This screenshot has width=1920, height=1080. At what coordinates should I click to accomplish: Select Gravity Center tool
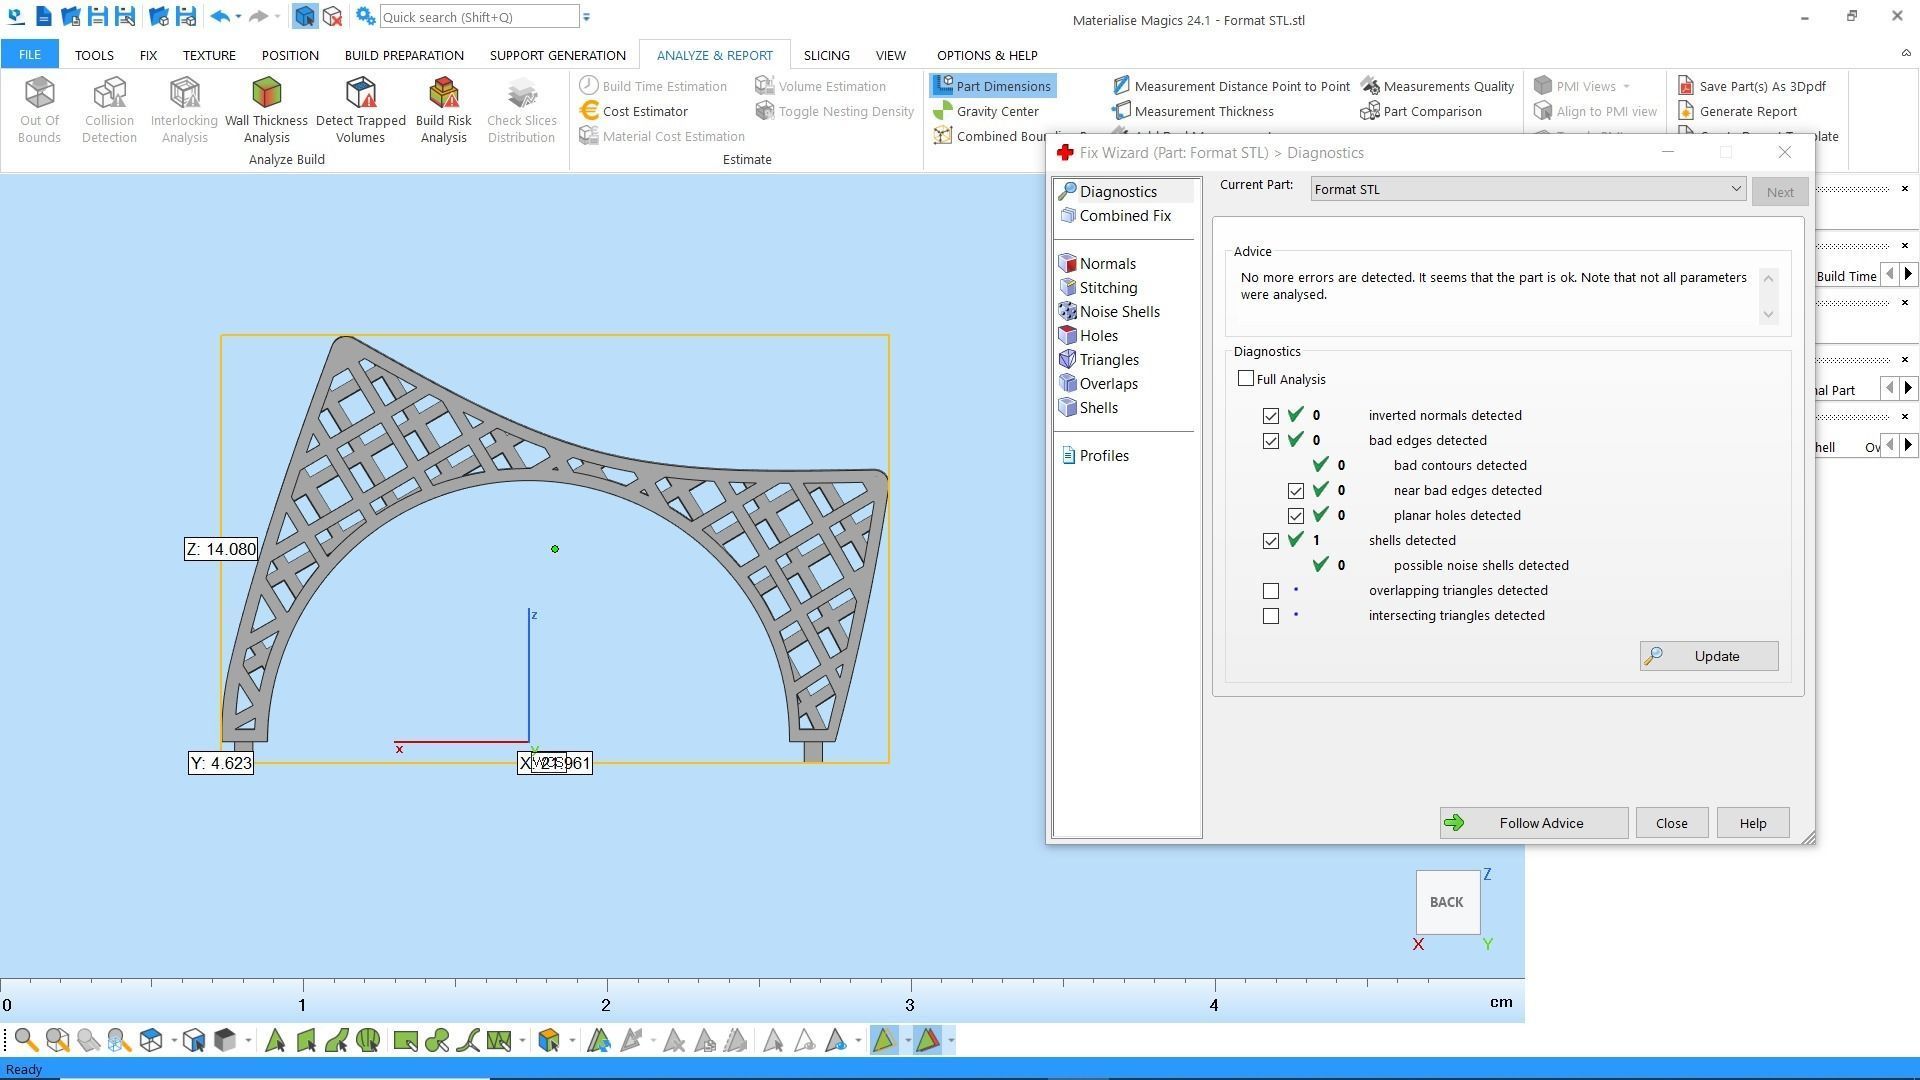point(996,111)
